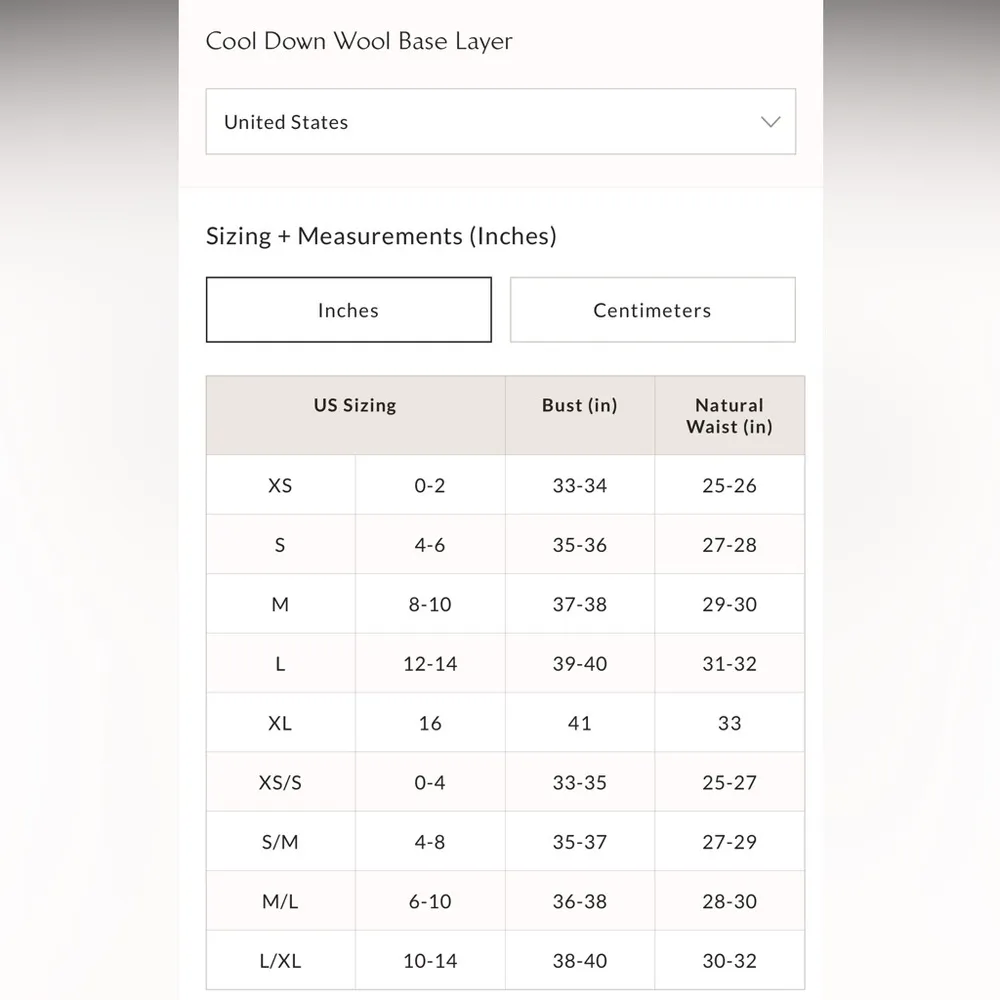Open the United States country dropdown
This screenshot has width=1000, height=1000.
(500, 122)
